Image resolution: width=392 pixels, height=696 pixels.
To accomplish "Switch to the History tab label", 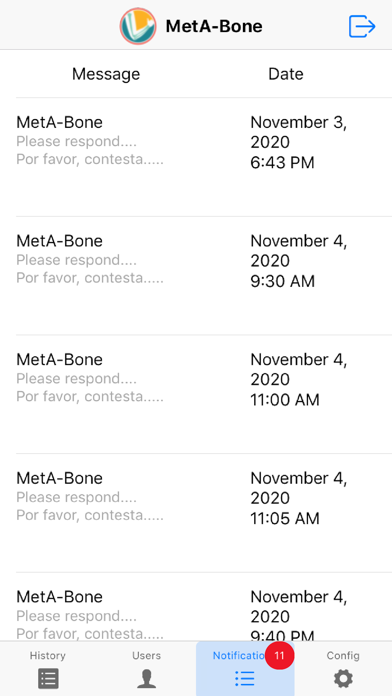I will (x=48, y=655).
